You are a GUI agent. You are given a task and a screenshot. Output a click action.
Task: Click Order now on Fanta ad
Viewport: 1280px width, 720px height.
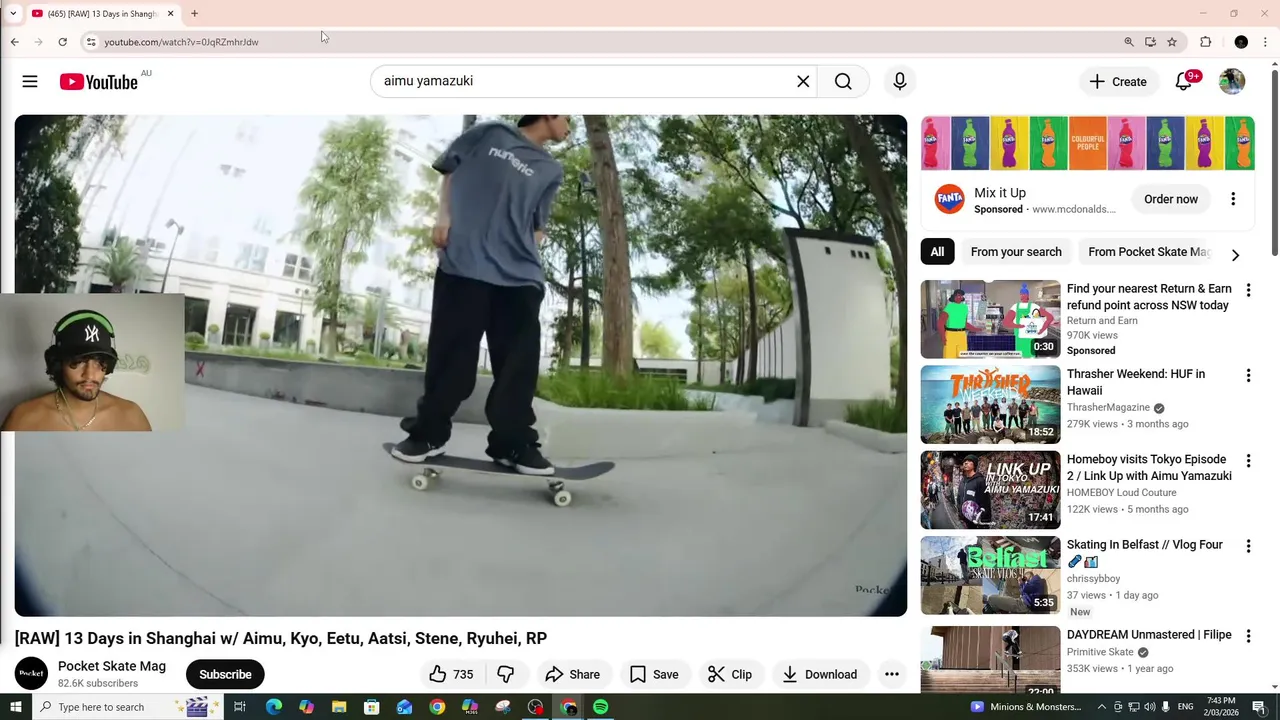tap(1171, 199)
